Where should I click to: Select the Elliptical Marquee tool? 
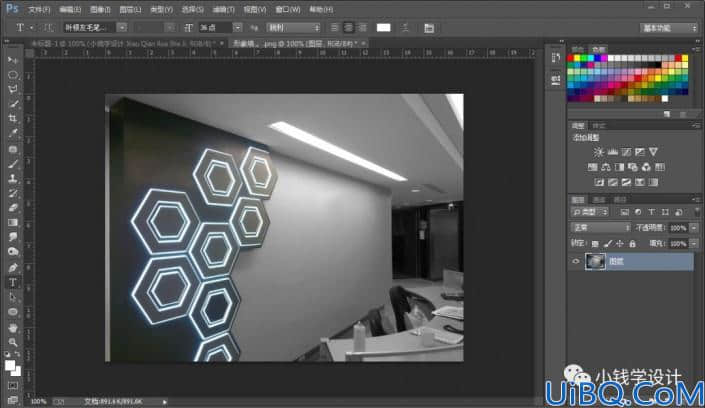click(x=13, y=75)
